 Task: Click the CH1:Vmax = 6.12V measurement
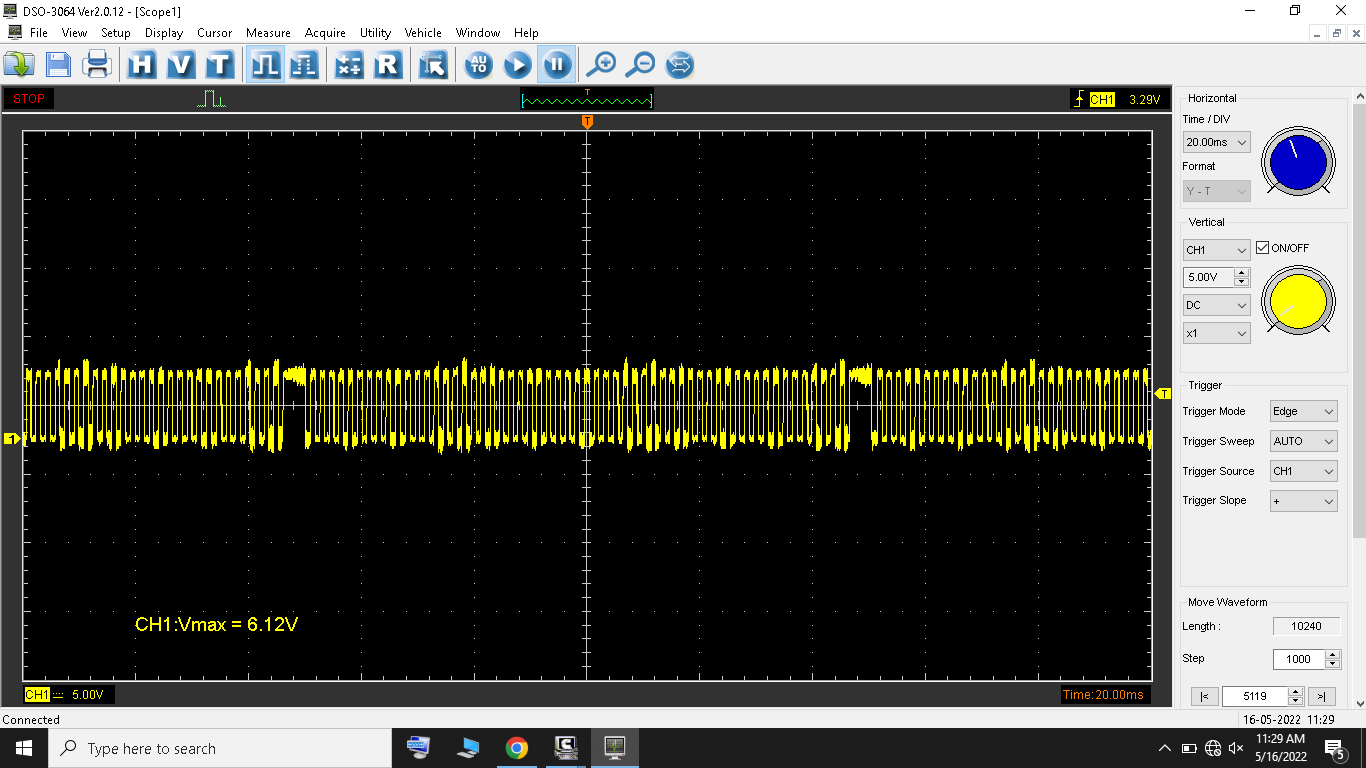pos(217,624)
